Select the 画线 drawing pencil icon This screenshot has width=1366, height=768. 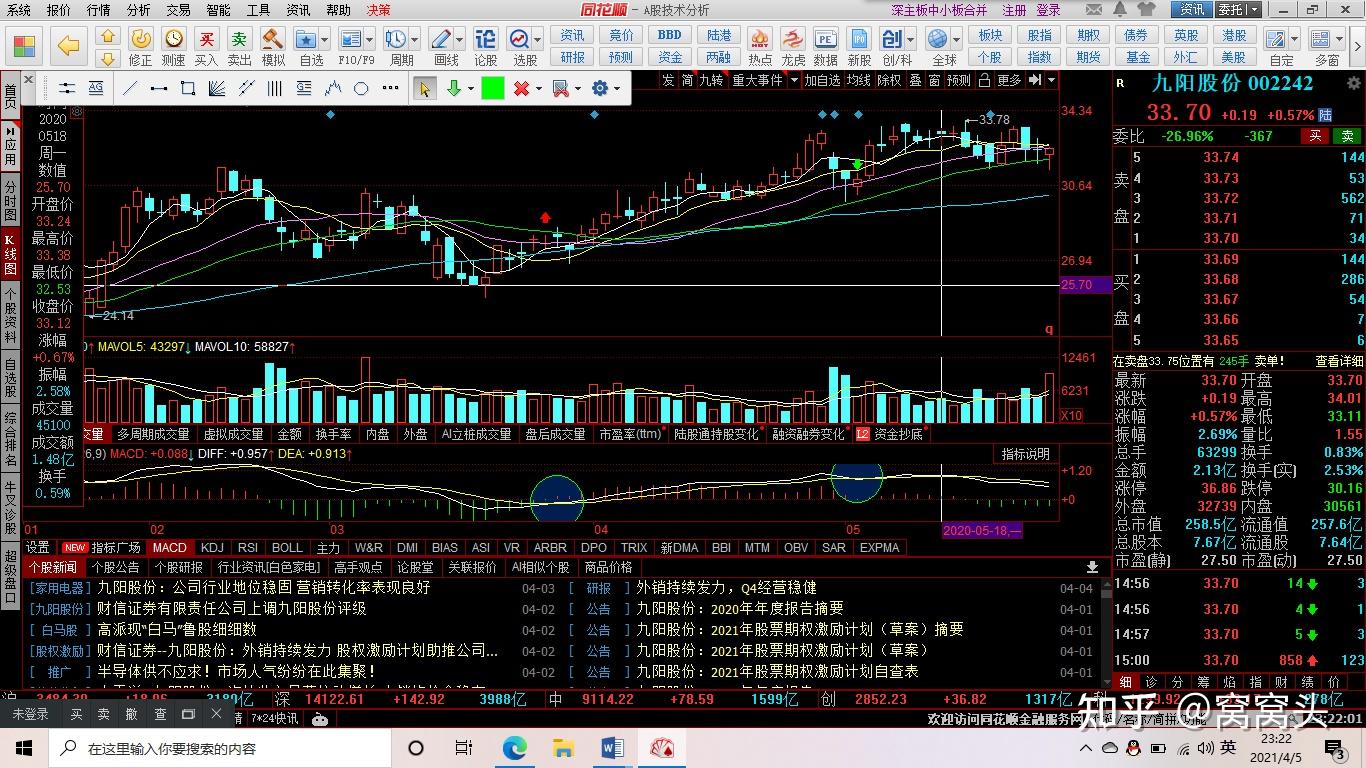(441, 46)
